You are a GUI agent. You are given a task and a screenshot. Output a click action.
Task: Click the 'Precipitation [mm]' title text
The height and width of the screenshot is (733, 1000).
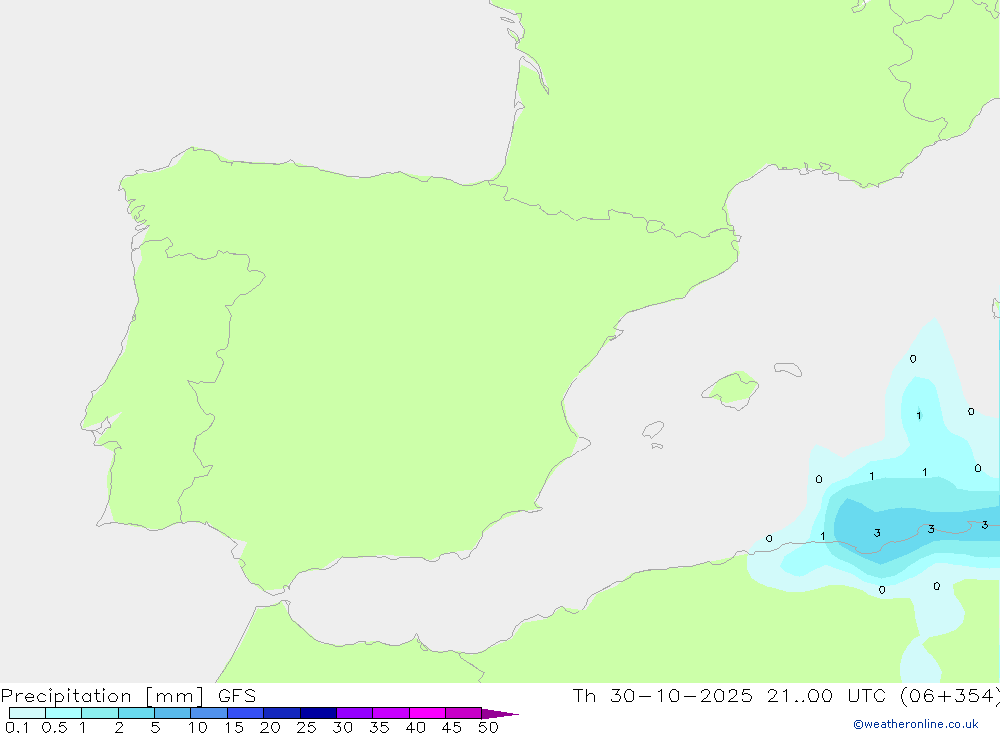tap(102, 695)
